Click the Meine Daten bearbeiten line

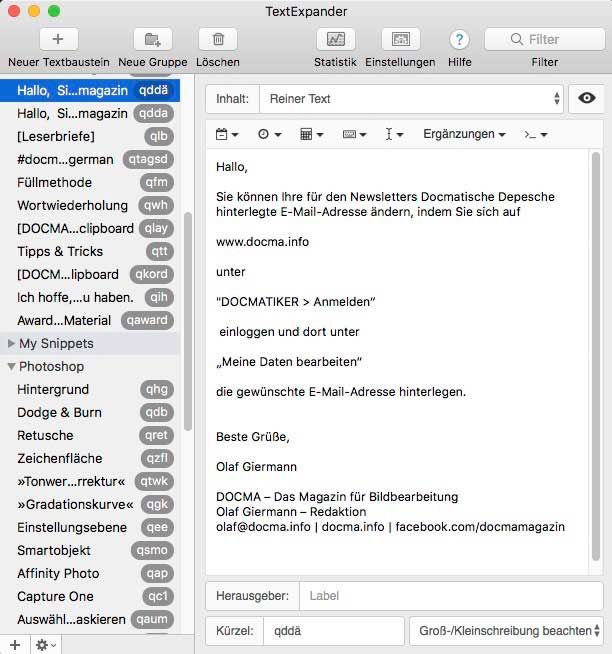[x=289, y=362]
